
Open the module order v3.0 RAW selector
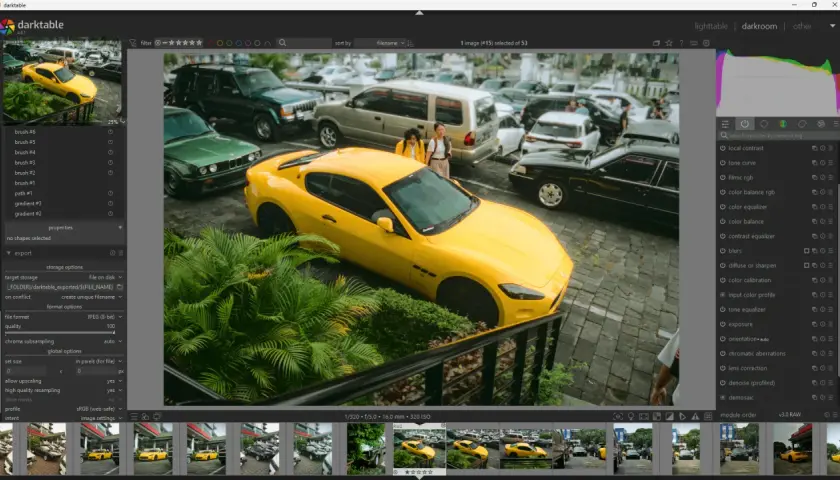[790, 415]
